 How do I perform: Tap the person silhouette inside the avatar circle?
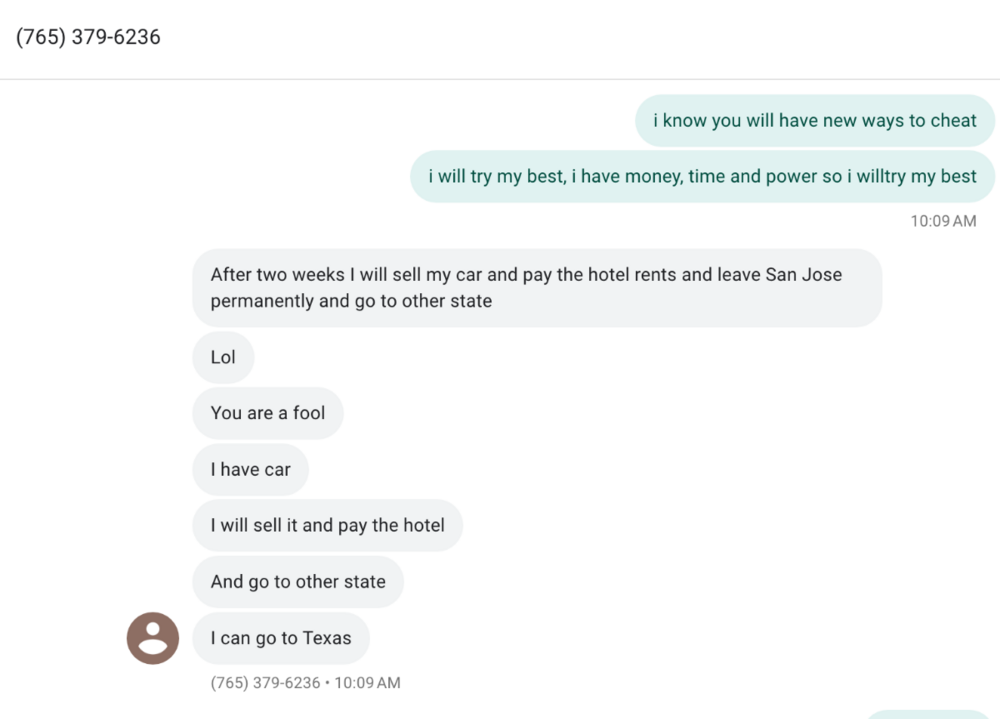coord(152,638)
